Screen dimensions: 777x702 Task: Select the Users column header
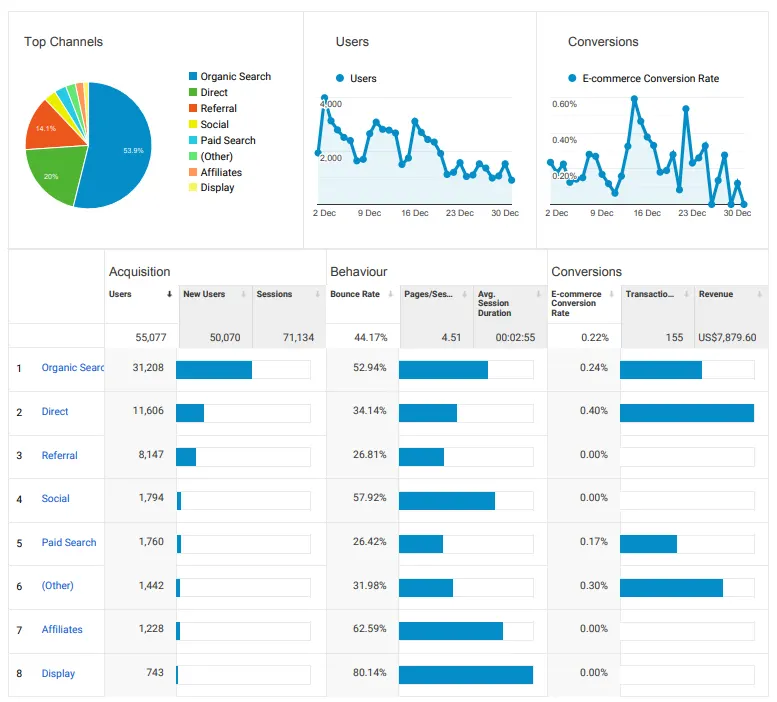click(x=120, y=294)
